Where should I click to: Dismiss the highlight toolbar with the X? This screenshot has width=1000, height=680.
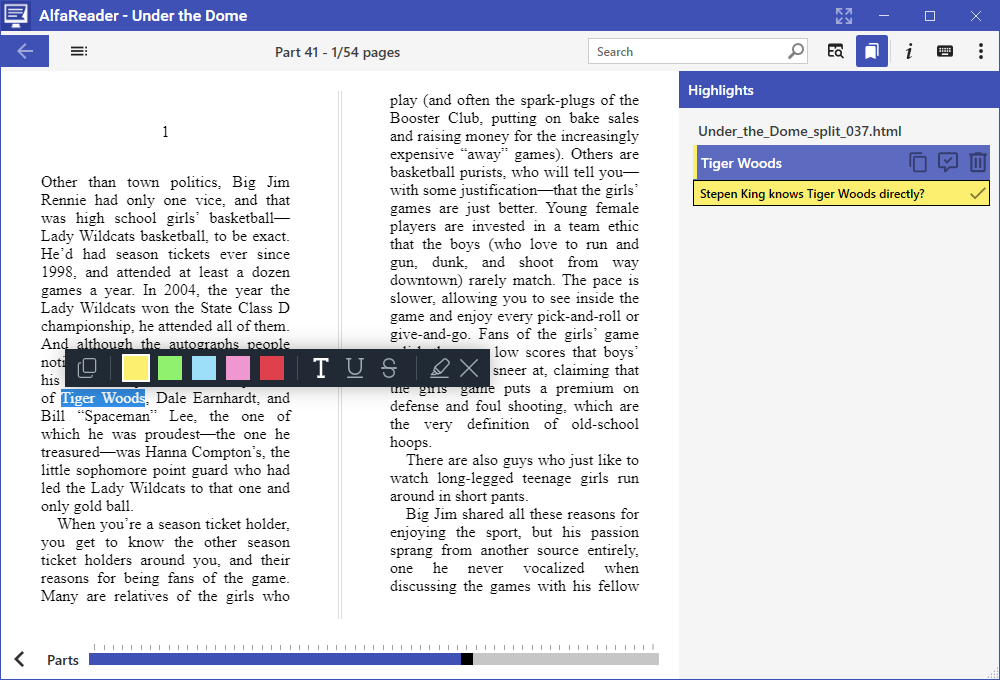point(469,368)
